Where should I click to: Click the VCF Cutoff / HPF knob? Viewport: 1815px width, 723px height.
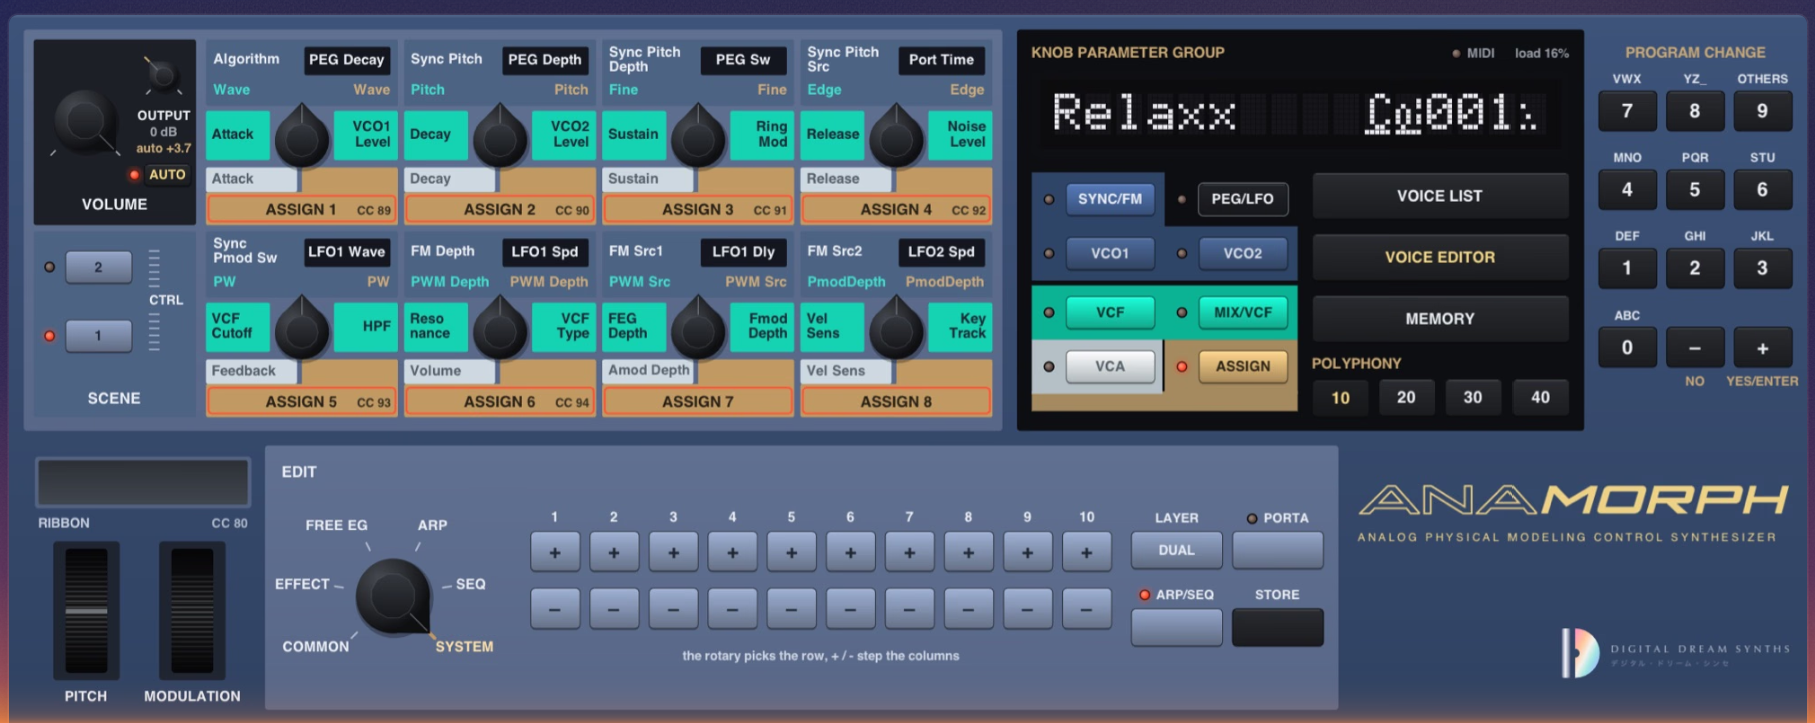(301, 328)
